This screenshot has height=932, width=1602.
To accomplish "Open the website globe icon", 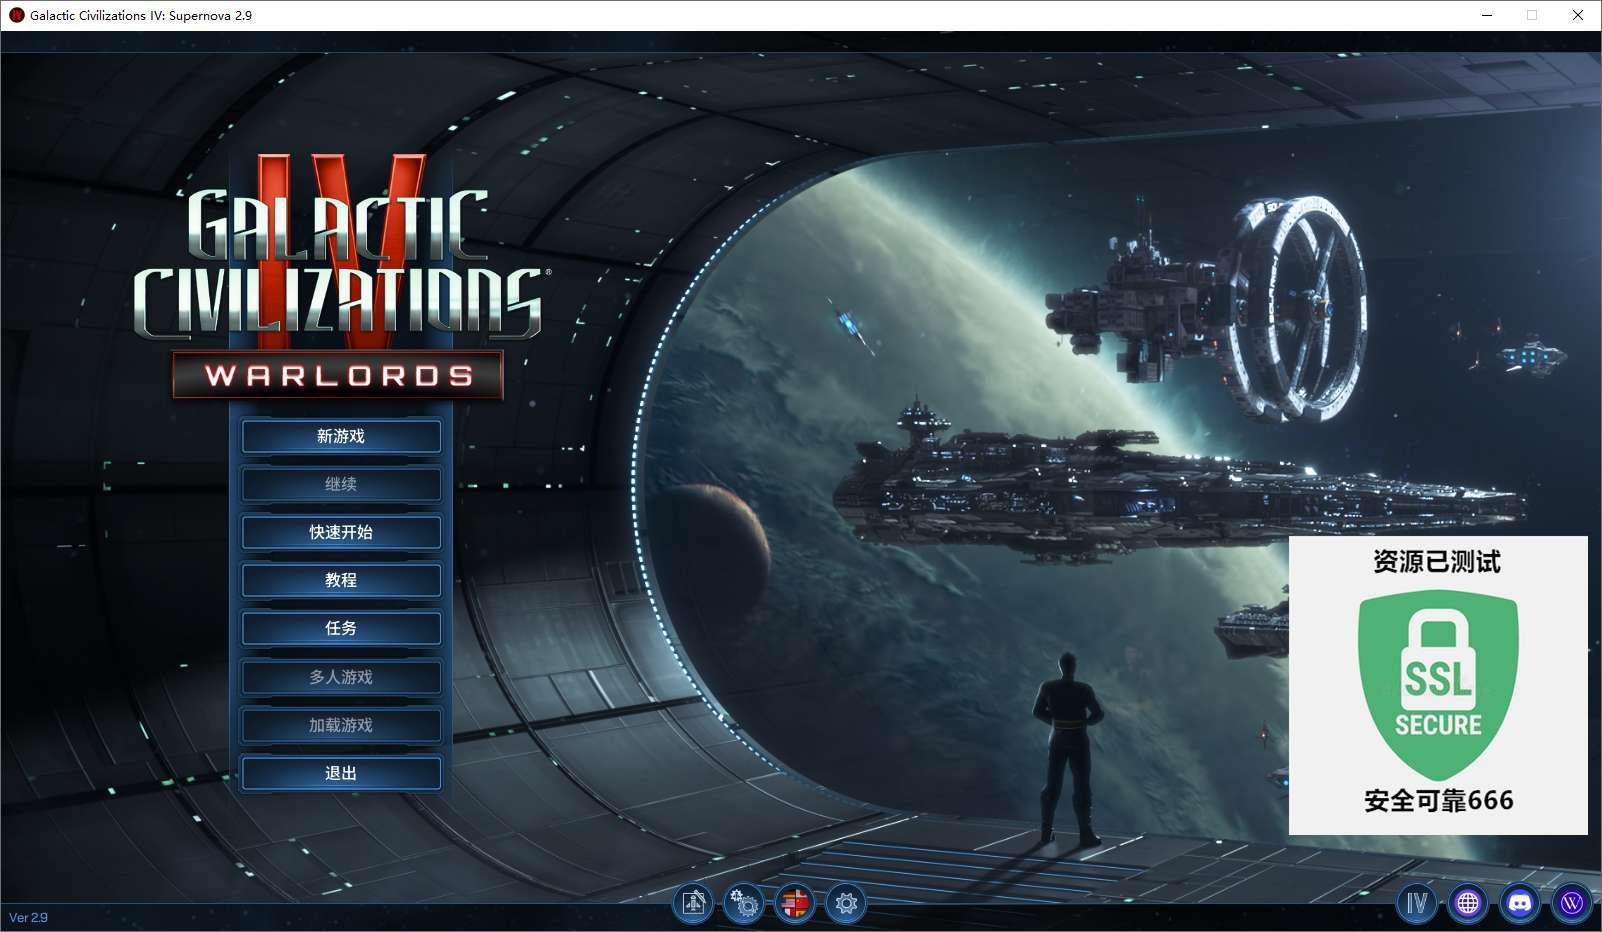I will coord(1468,904).
